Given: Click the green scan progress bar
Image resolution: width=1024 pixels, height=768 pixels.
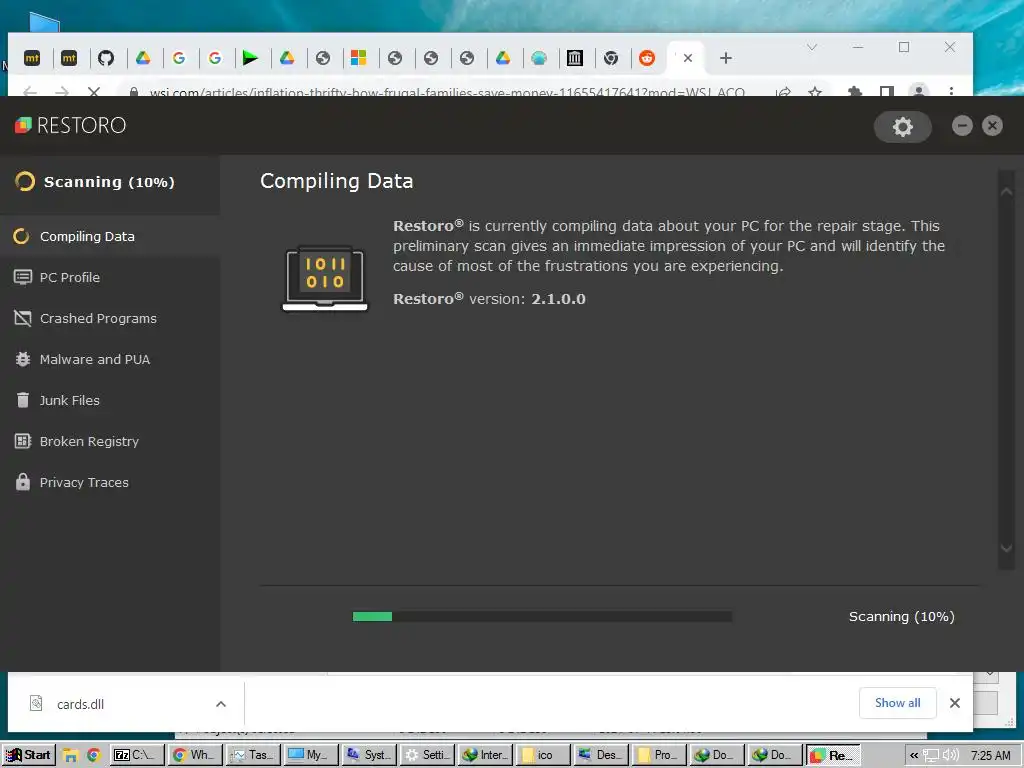Looking at the screenshot, I should [542, 616].
